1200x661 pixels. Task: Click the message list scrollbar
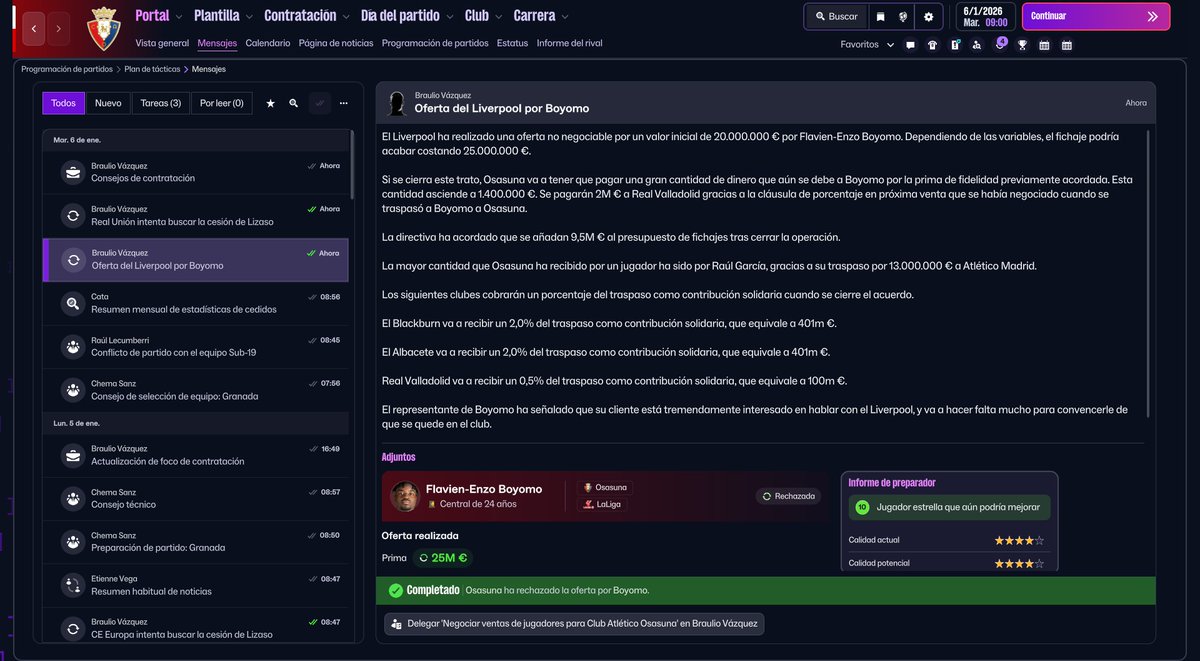pyautogui.click(x=351, y=165)
